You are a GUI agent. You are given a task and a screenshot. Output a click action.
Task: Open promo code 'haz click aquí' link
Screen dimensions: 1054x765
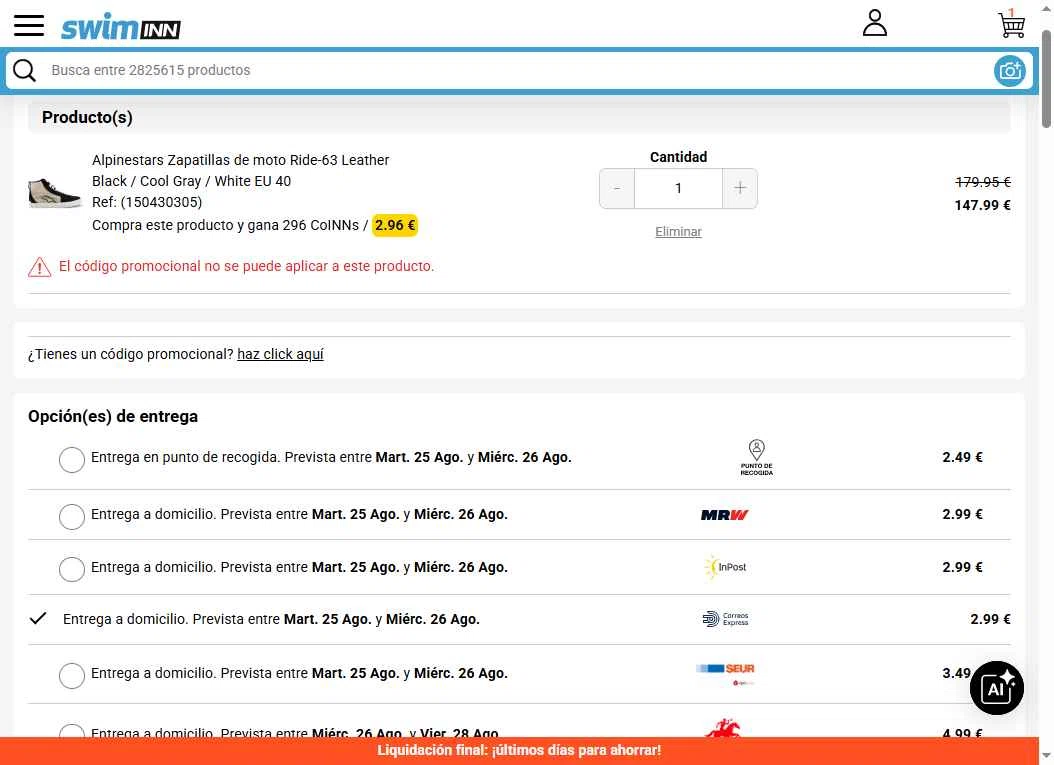(x=280, y=354)
